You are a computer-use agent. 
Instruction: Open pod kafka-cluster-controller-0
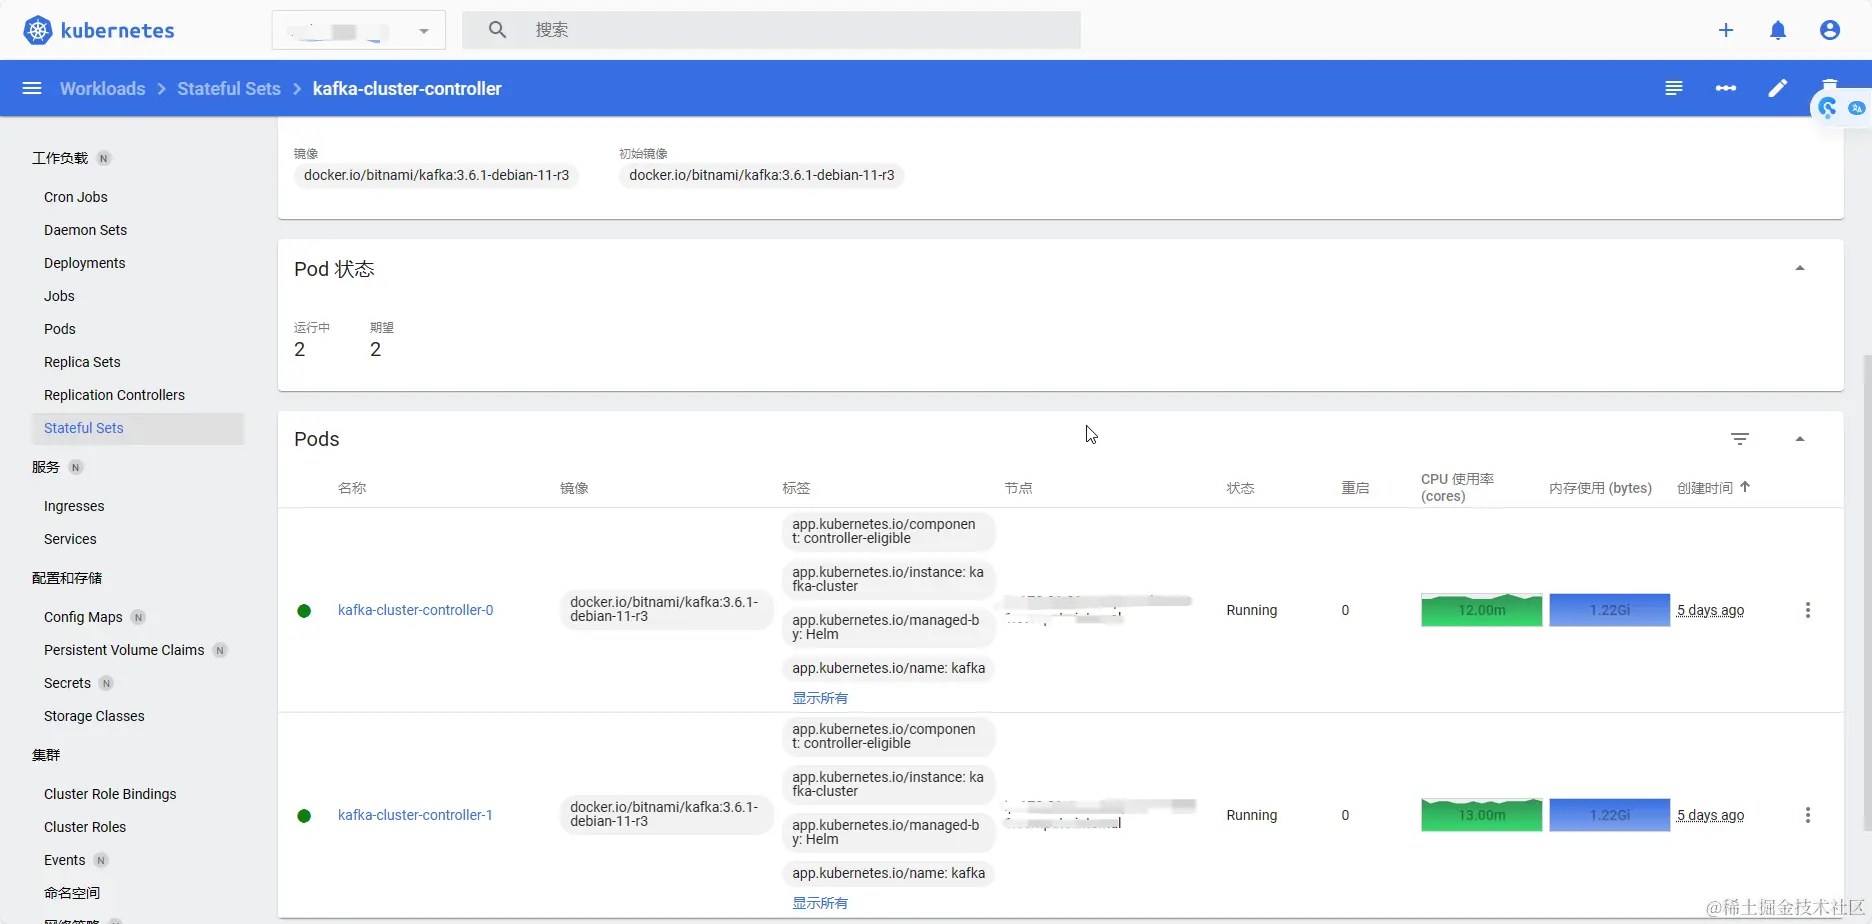[x=415, y=609]
